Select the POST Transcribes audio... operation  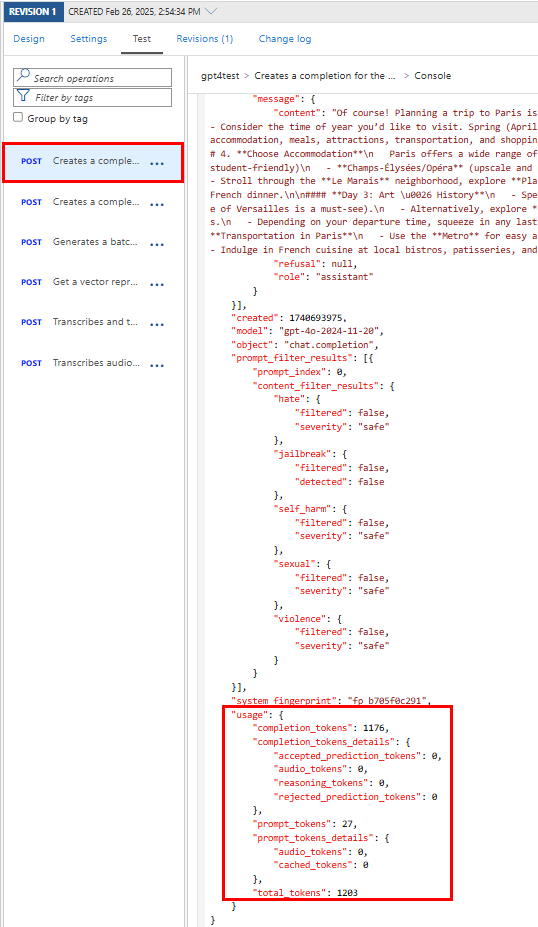pyautogui.click(x=93, y=363)
